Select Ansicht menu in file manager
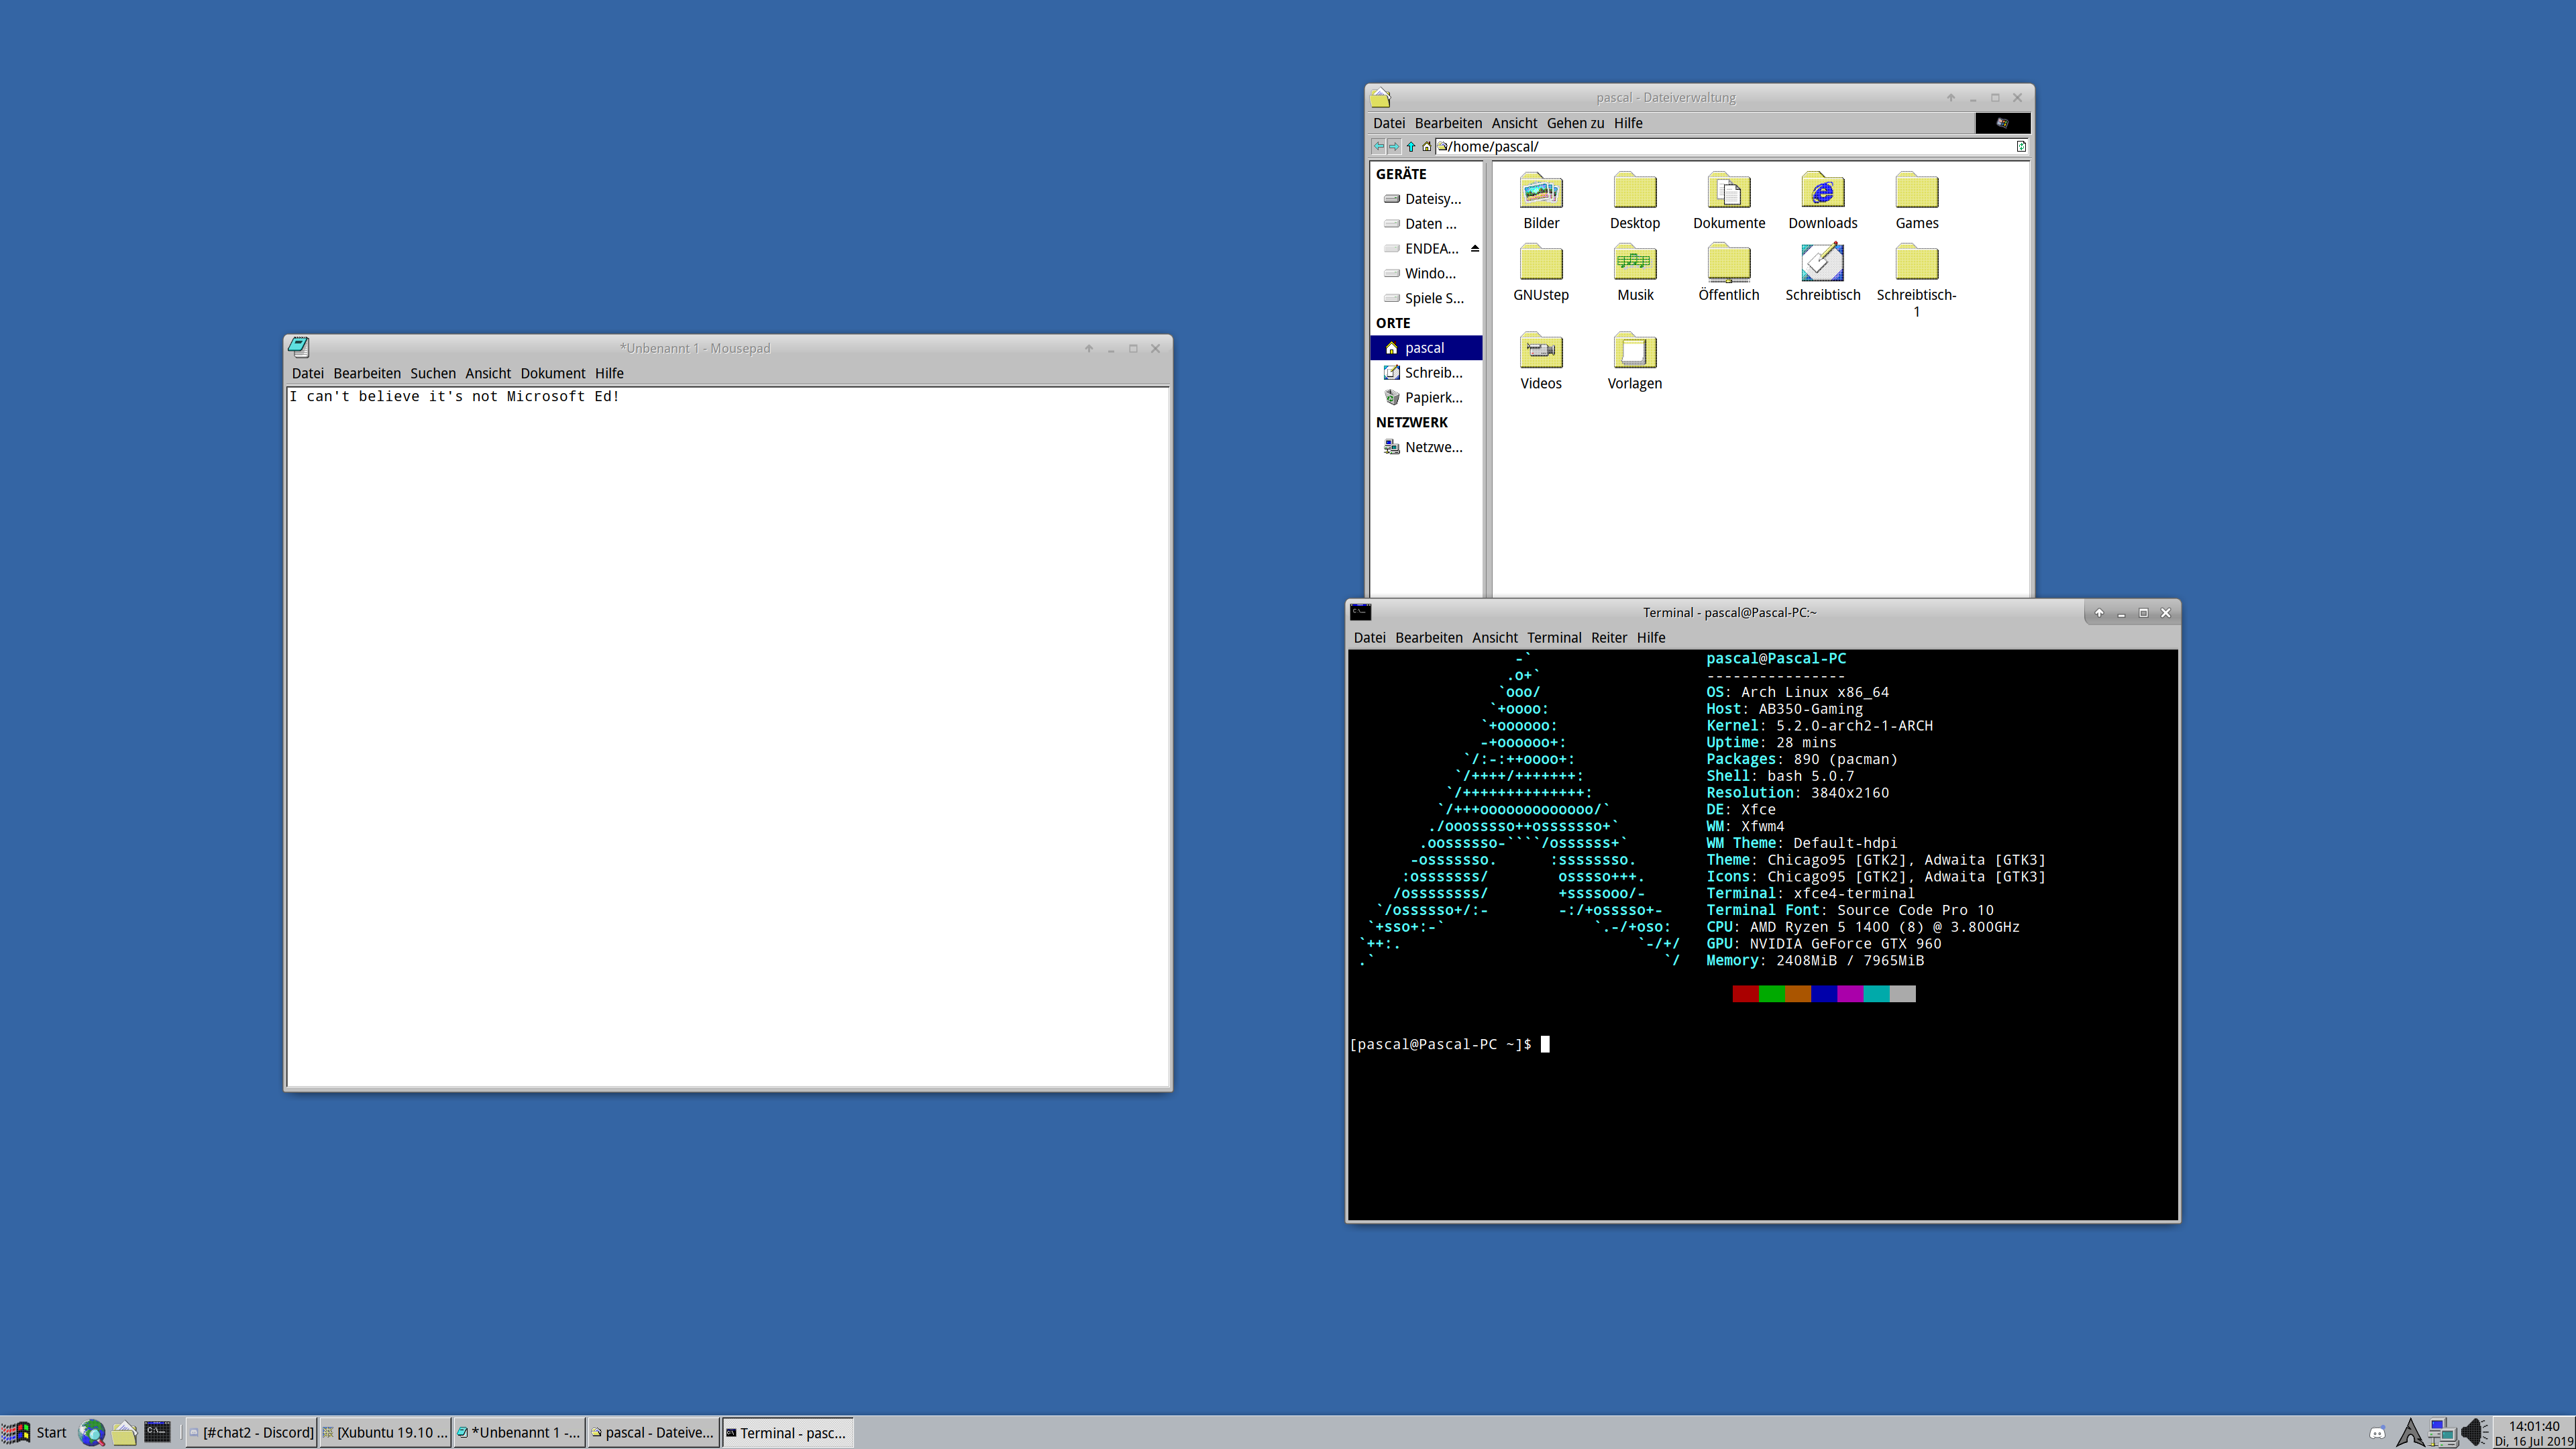This screenshot has width=2576, height=1449. coord(1513,122)
